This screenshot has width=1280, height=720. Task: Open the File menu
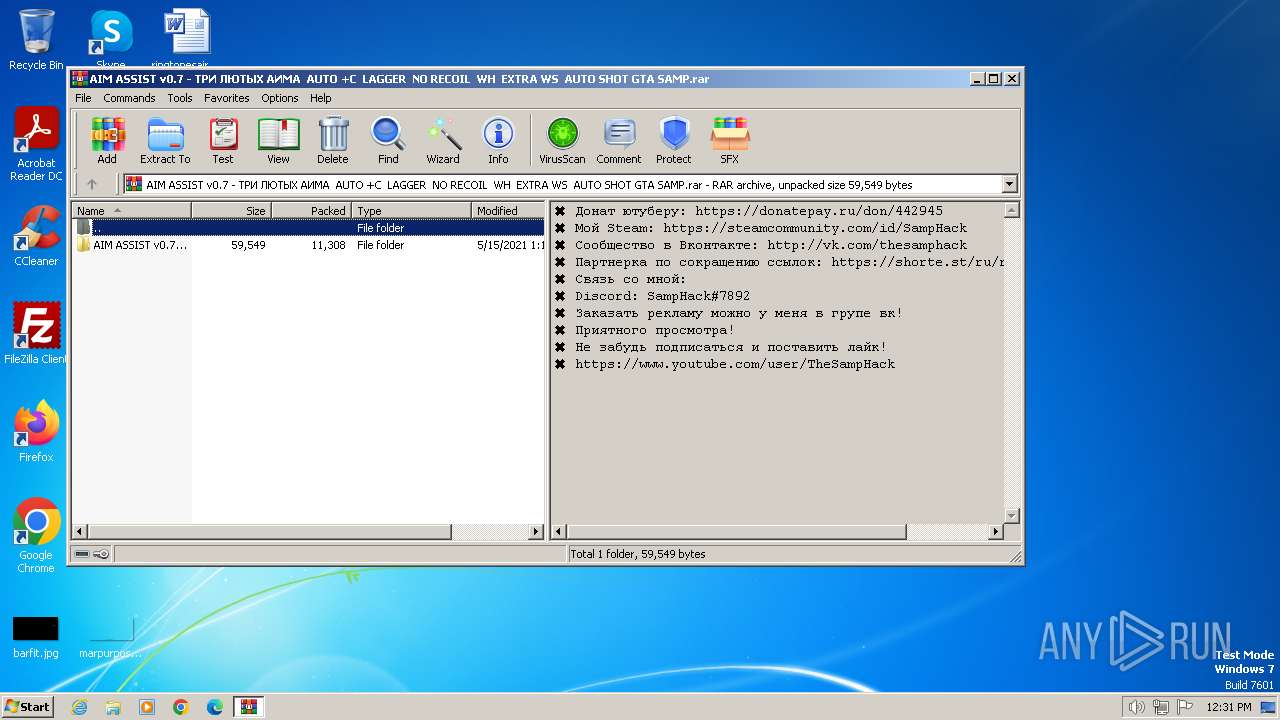[83, 98]
